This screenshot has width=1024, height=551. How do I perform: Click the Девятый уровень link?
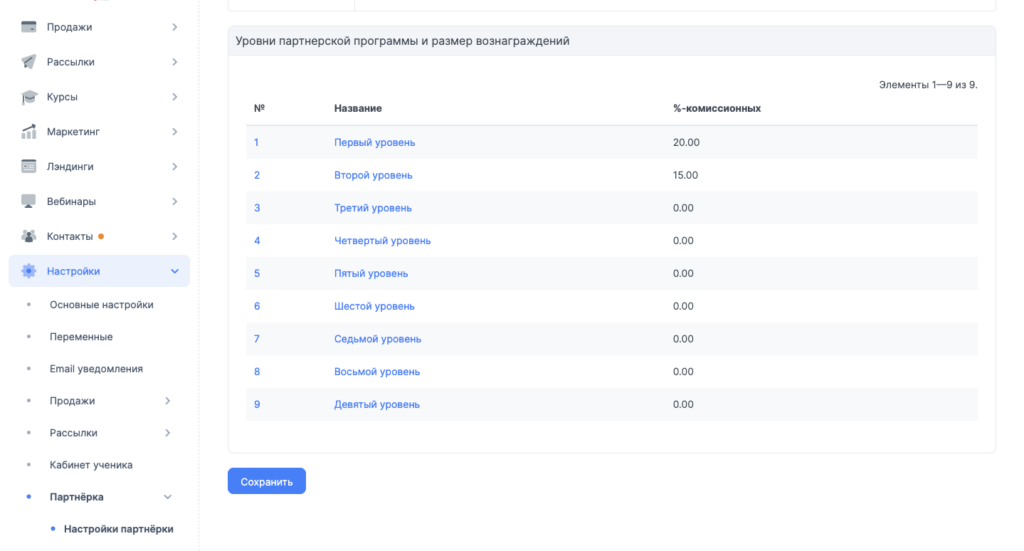point(376,404)
